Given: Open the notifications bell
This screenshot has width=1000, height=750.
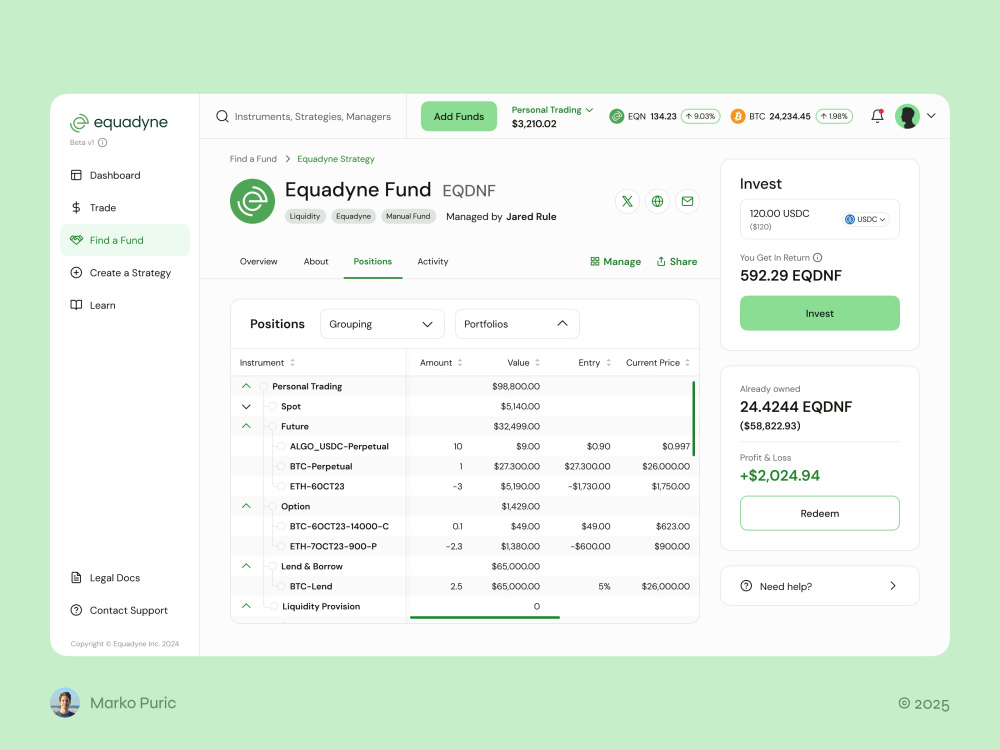Looking at the screenshot, I should [877, 116].
